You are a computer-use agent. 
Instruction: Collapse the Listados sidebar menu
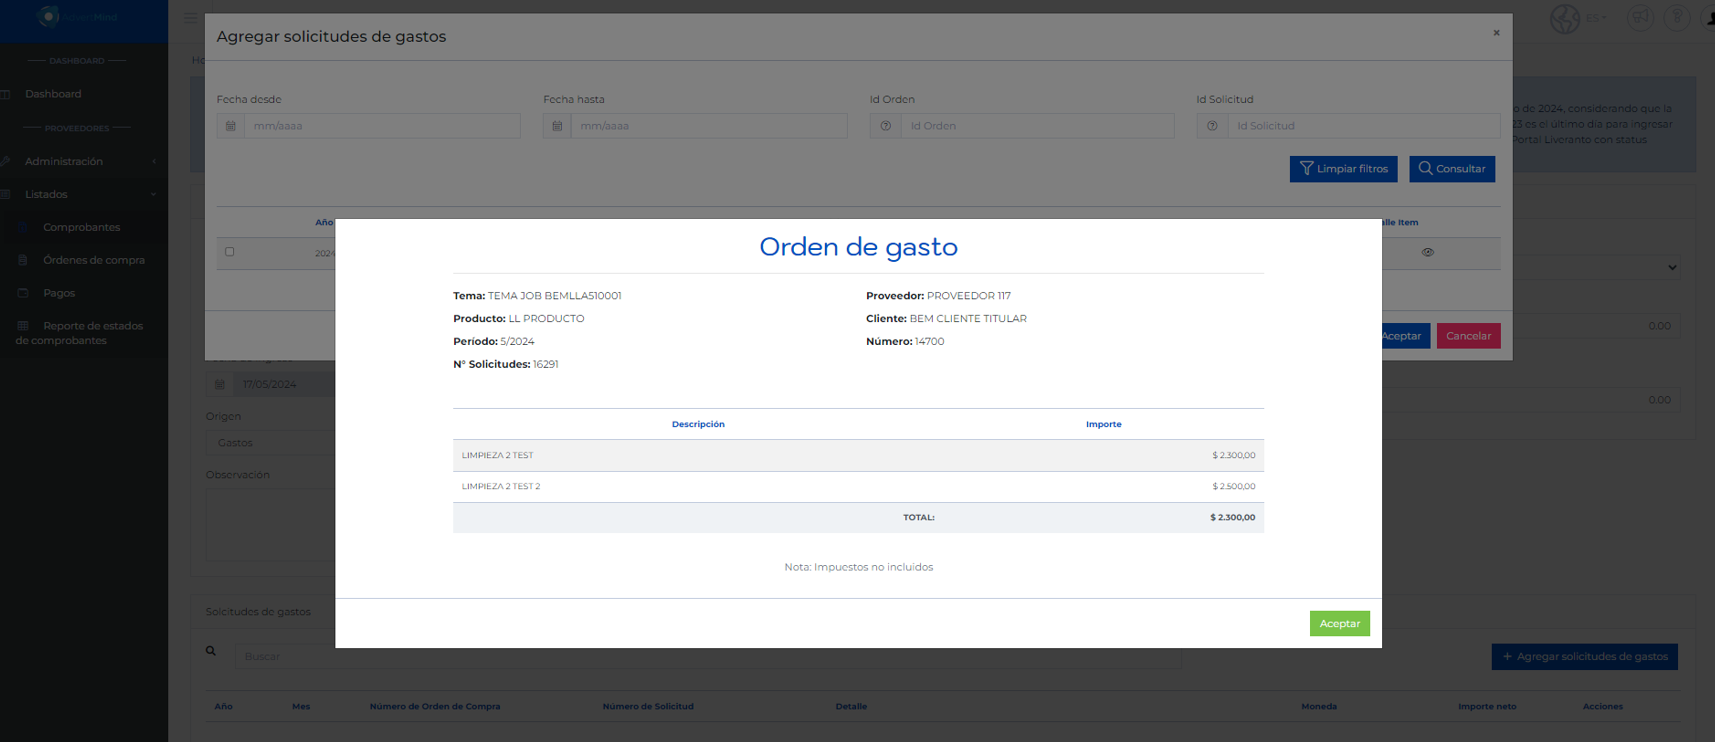coord(84,194)
